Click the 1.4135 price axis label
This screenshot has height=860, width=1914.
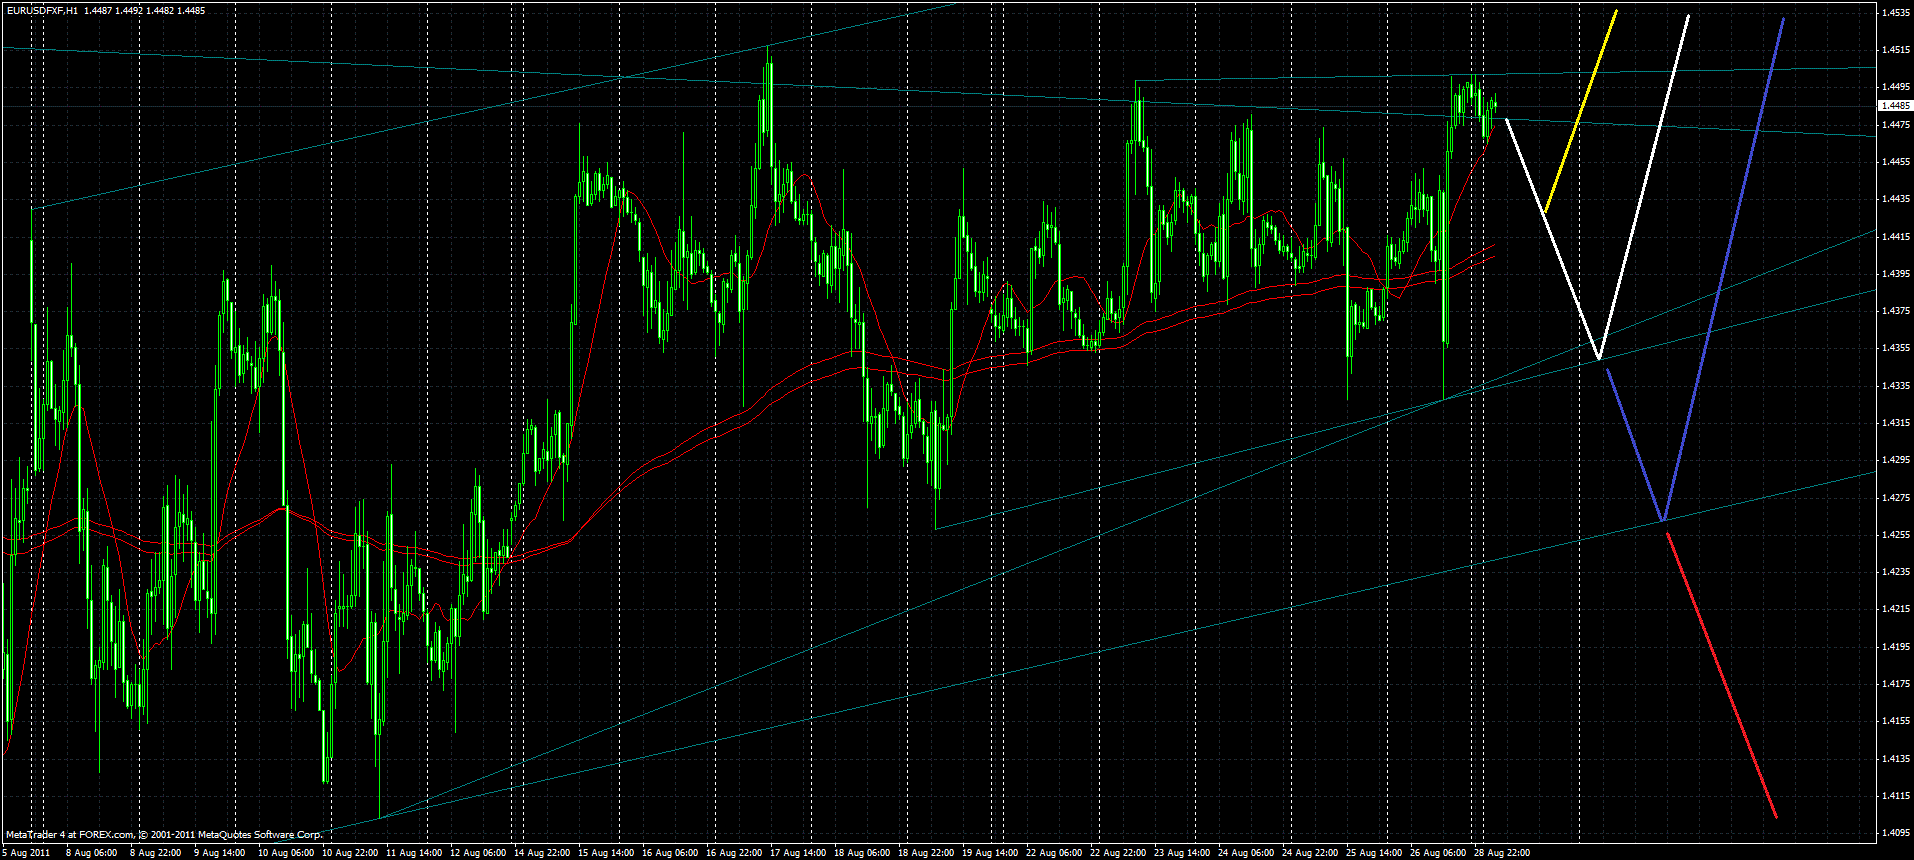click(1895, 758)
